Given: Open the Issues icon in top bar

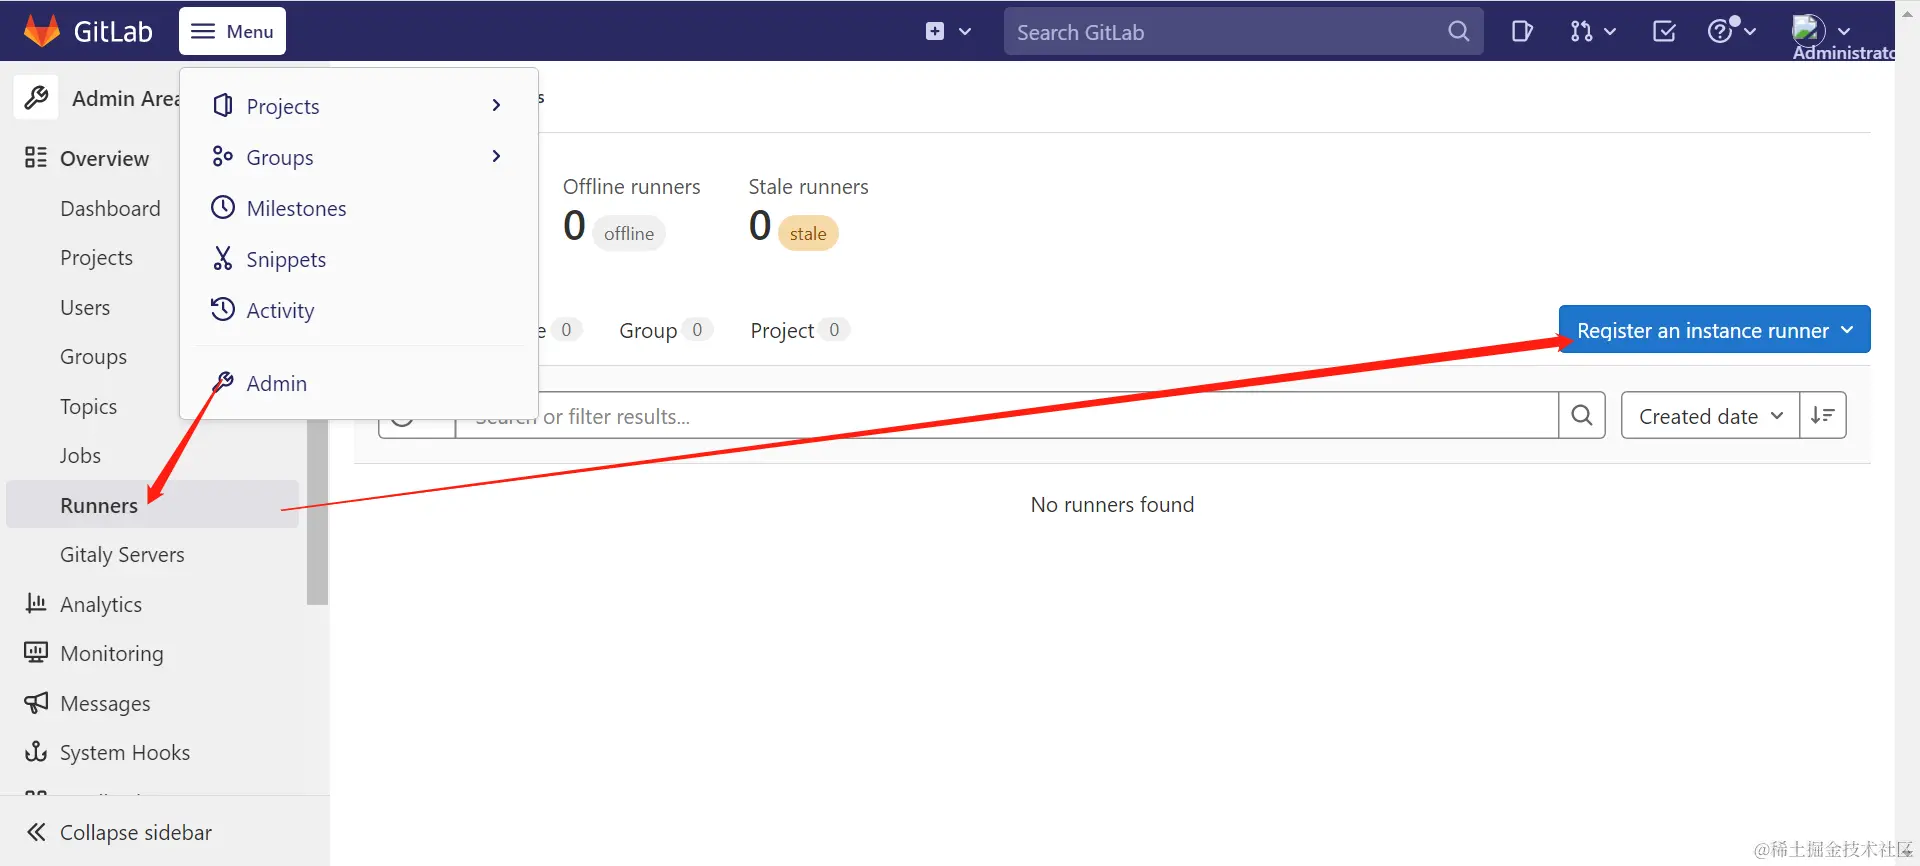Looking at the screenshot, I should click(1522, 32).
